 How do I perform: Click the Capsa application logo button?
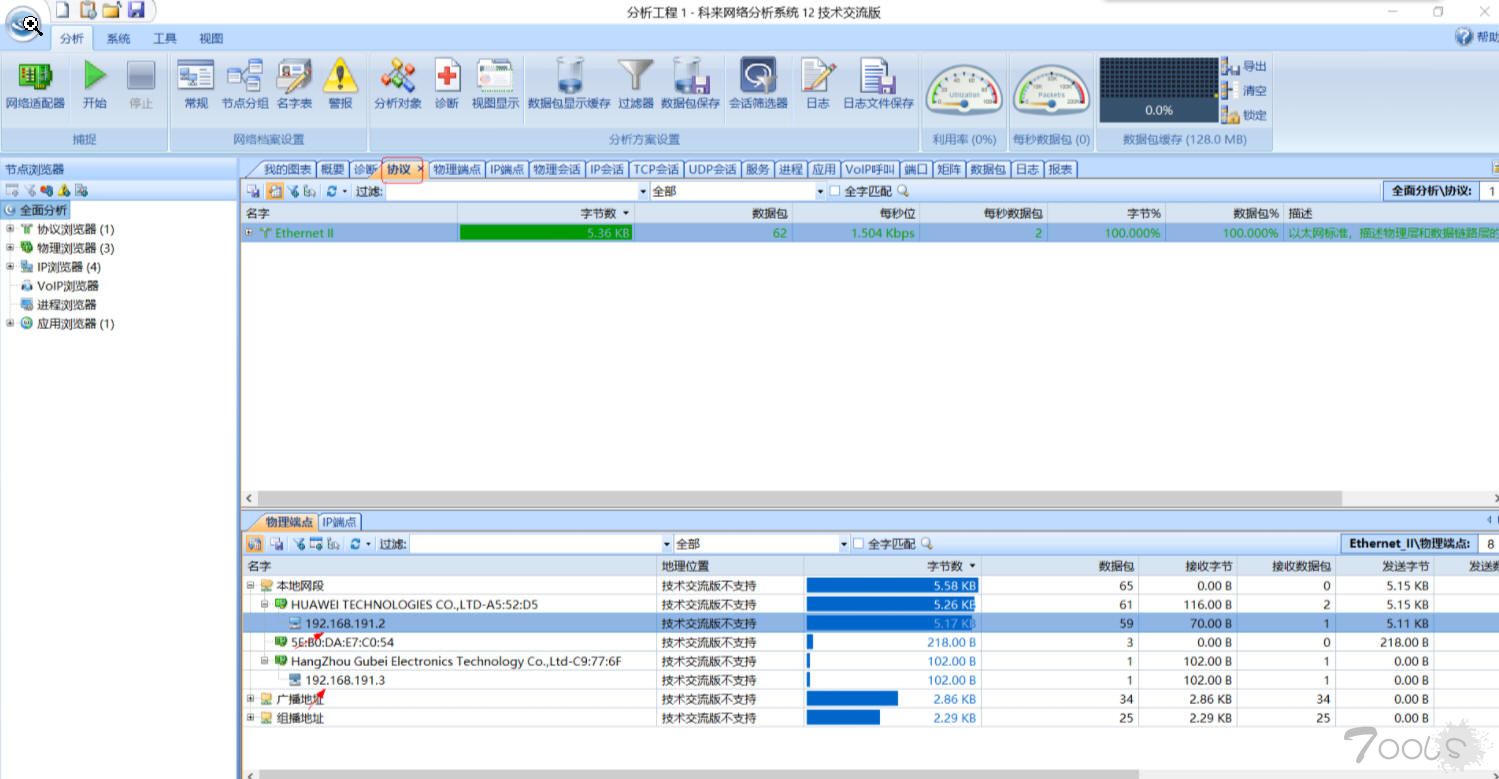click(25, 24)
